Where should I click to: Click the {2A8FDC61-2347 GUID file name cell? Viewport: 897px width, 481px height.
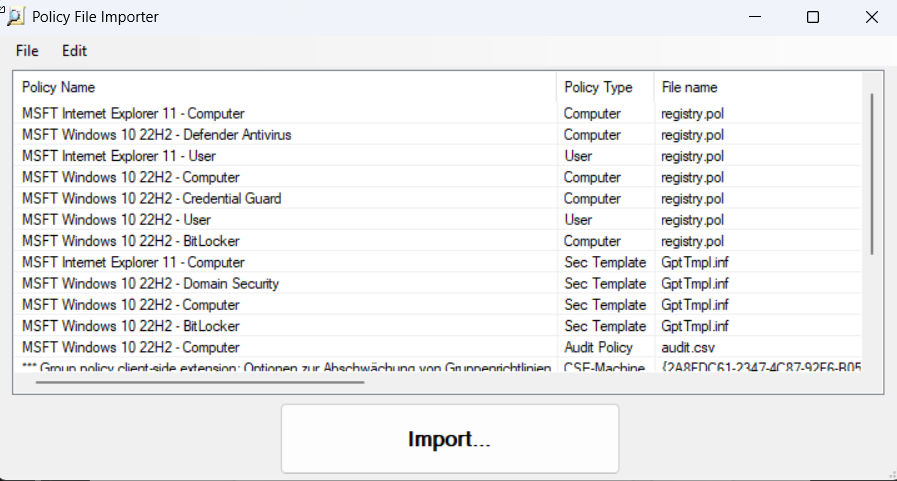tap(761, 367)
